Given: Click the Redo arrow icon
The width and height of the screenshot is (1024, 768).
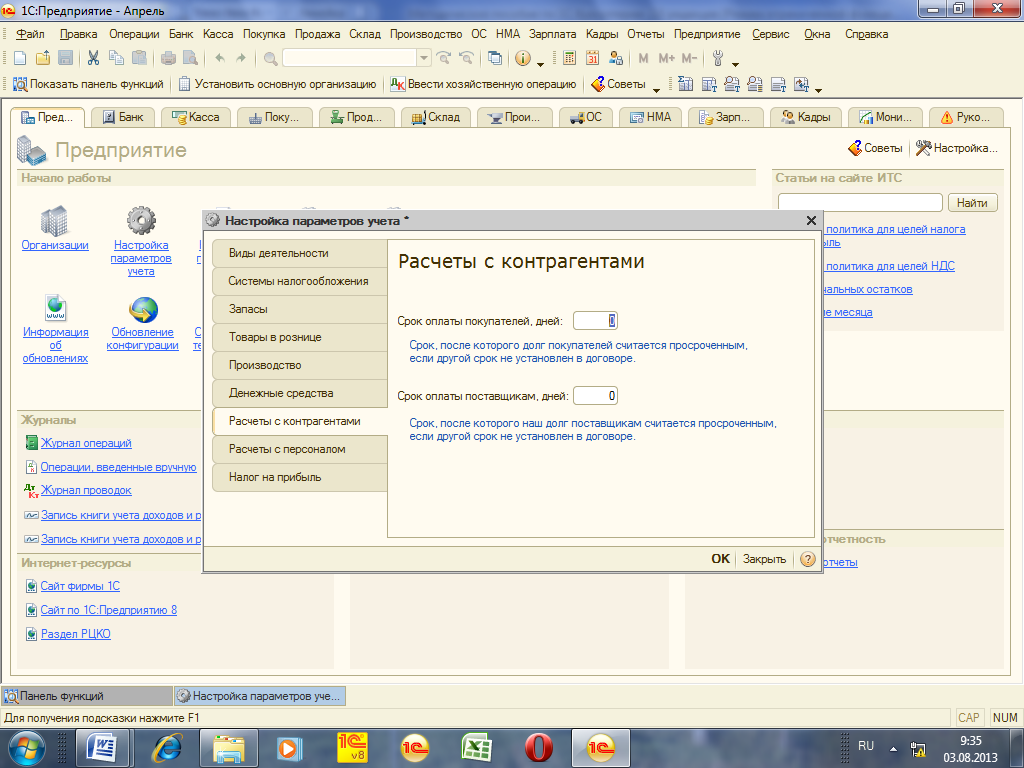Looking at the screenshot, I should (241, 58).
